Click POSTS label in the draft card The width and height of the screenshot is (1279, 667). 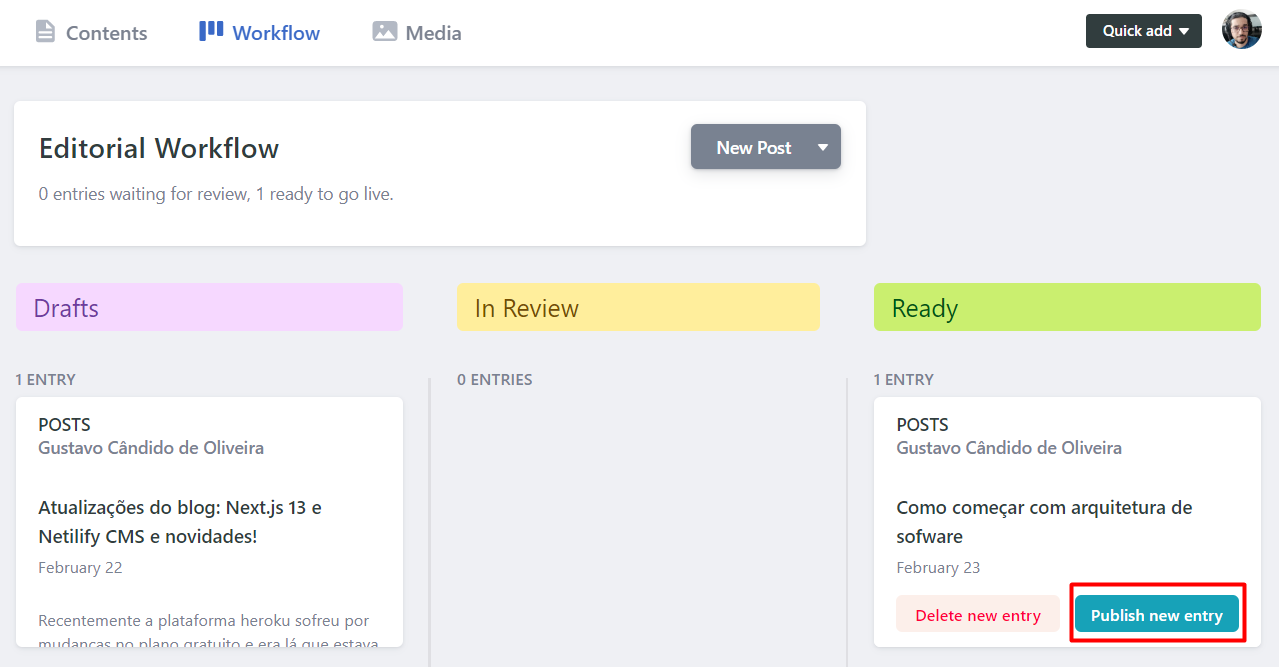point(64,425)
